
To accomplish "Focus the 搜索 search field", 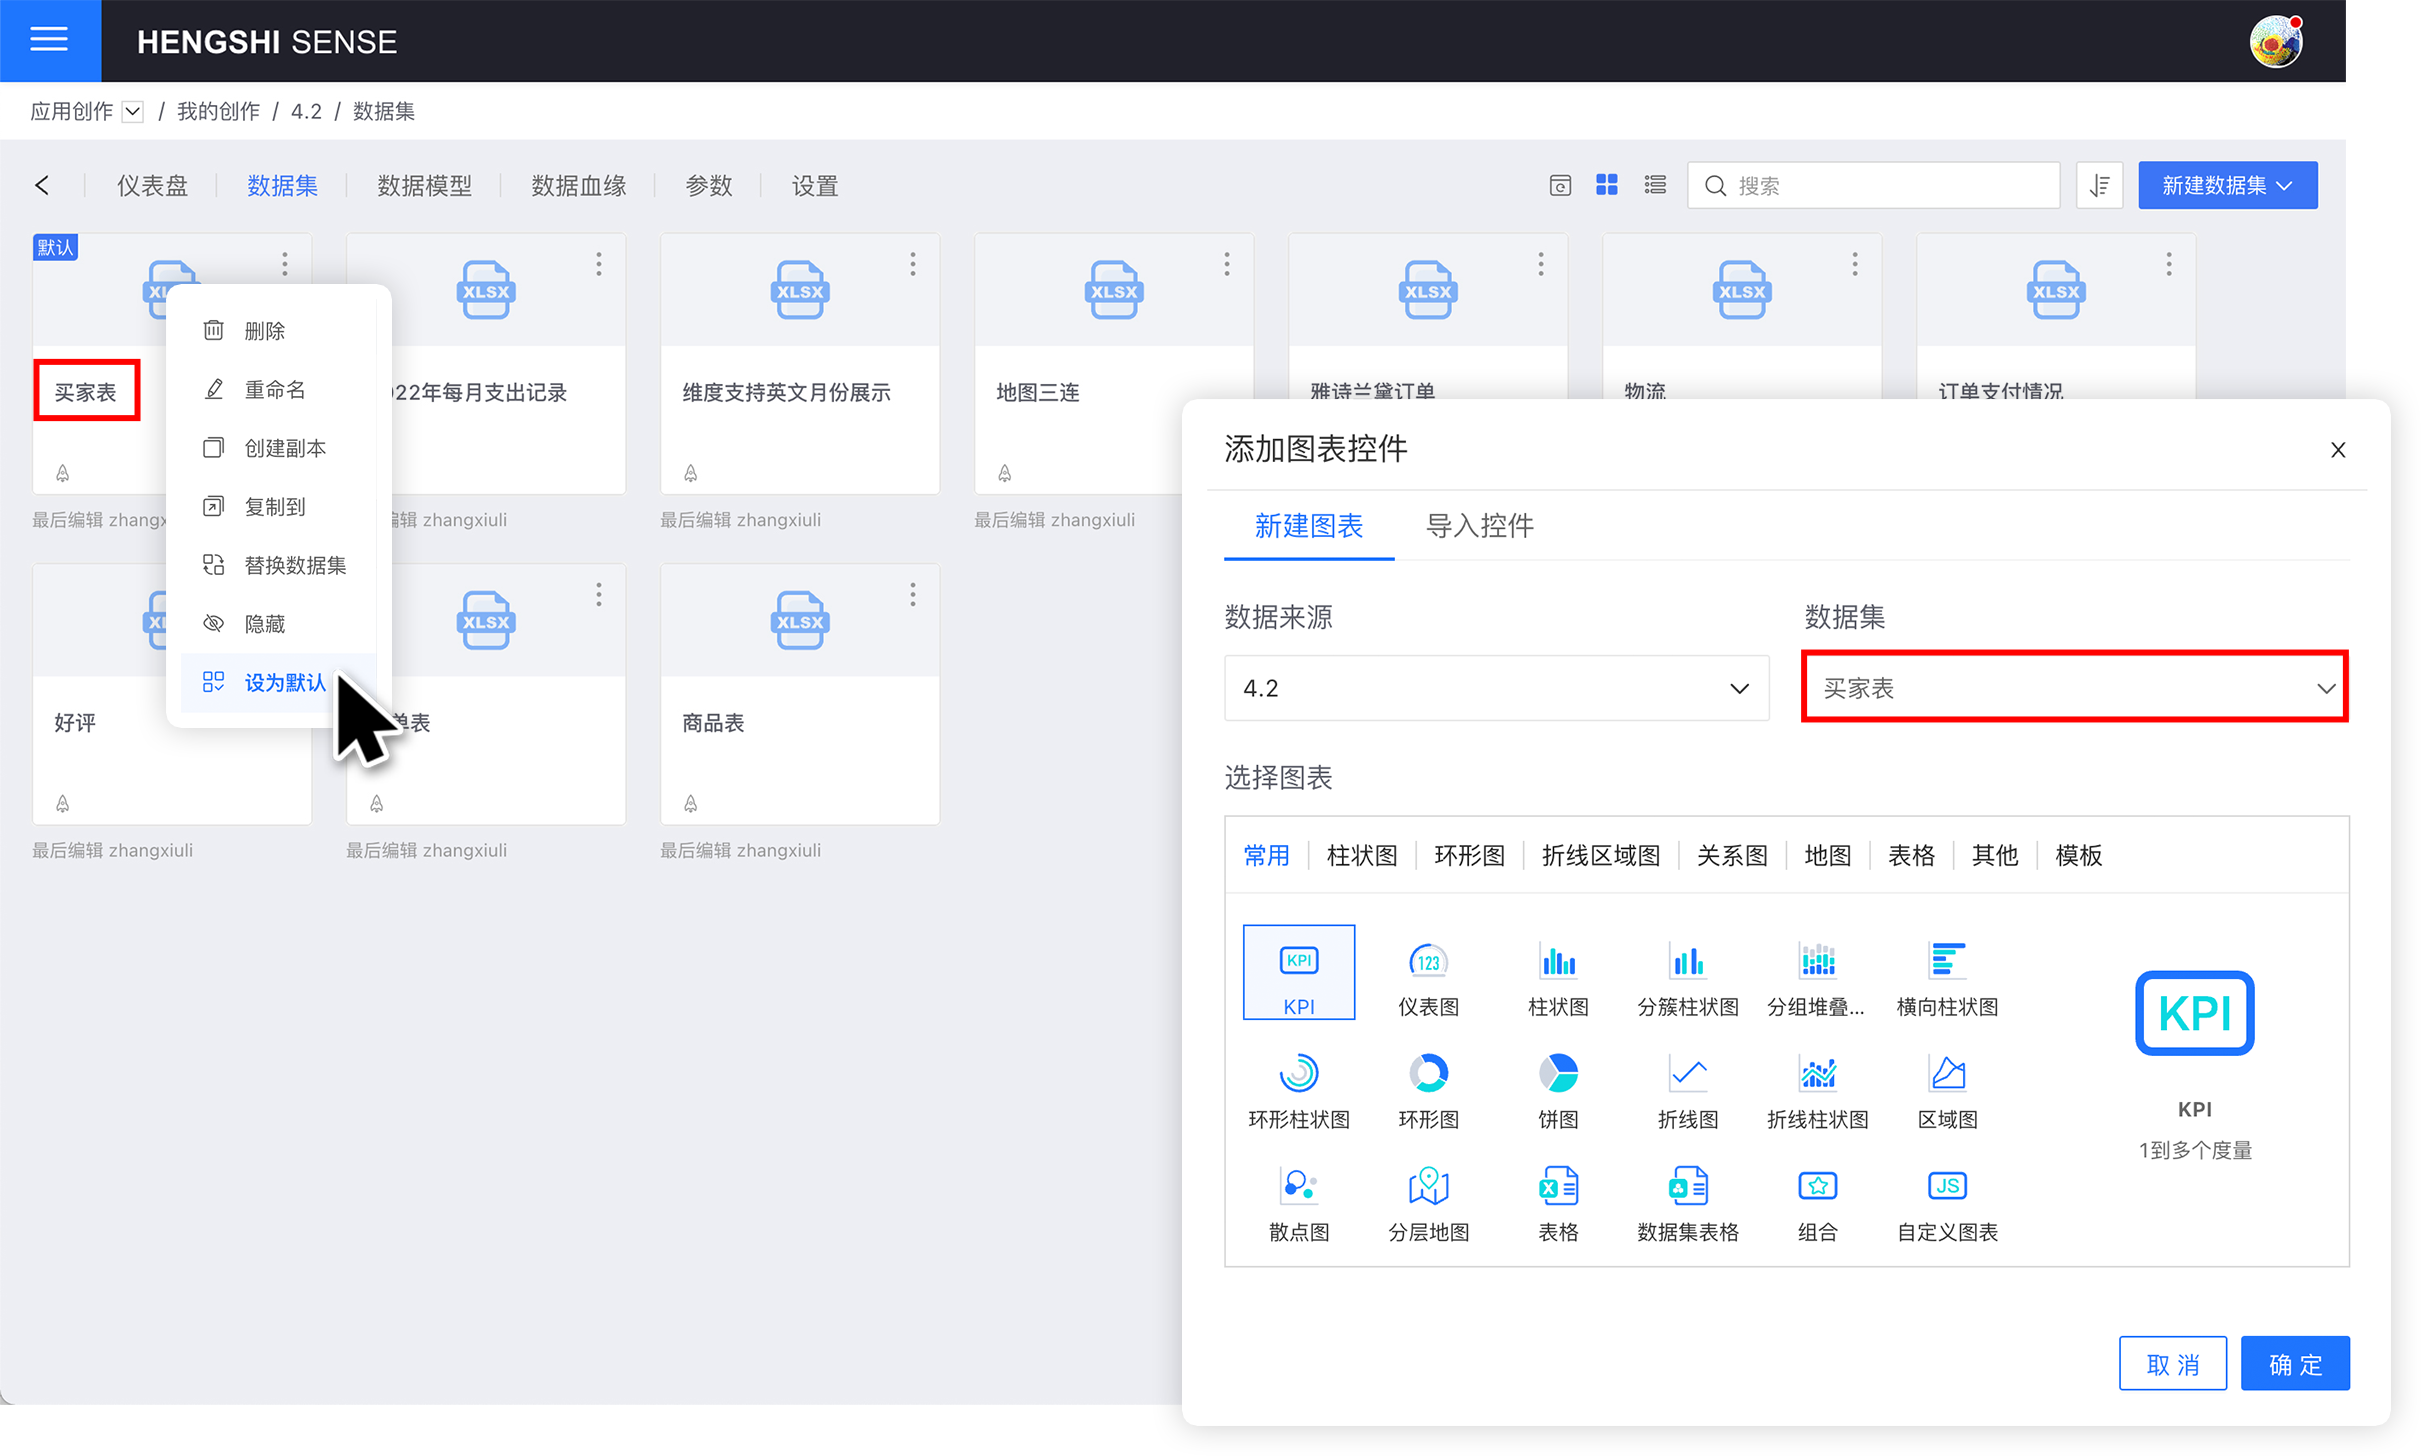I will point(1873,185).
